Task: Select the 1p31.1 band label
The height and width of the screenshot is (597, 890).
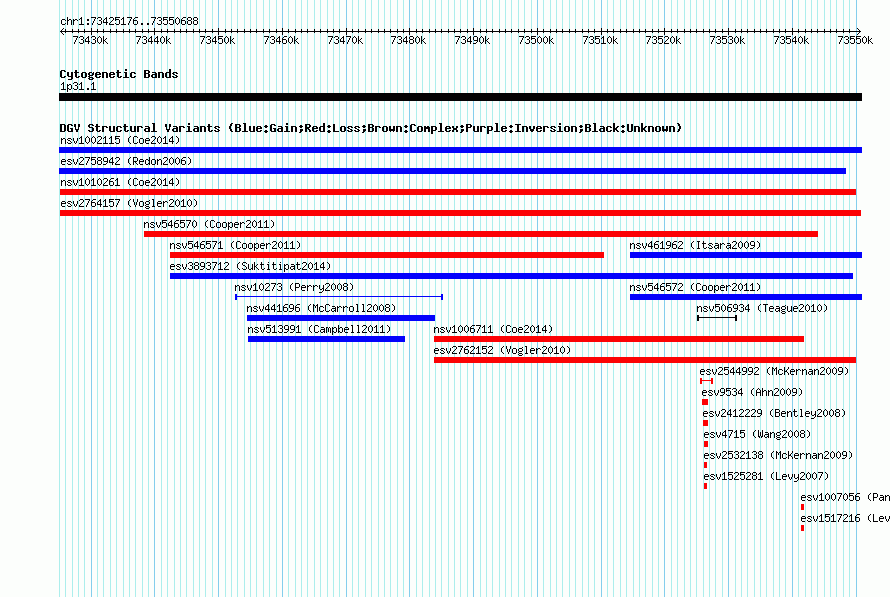Action: point(78,87)
